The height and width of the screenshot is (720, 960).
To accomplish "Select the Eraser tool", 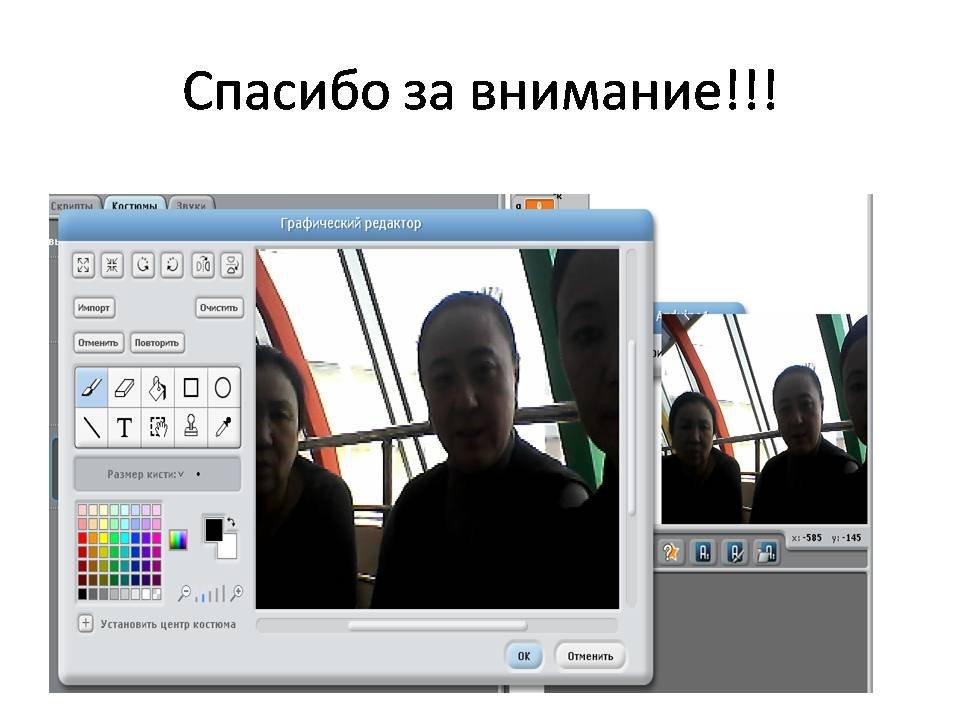I will pos(125,387).
